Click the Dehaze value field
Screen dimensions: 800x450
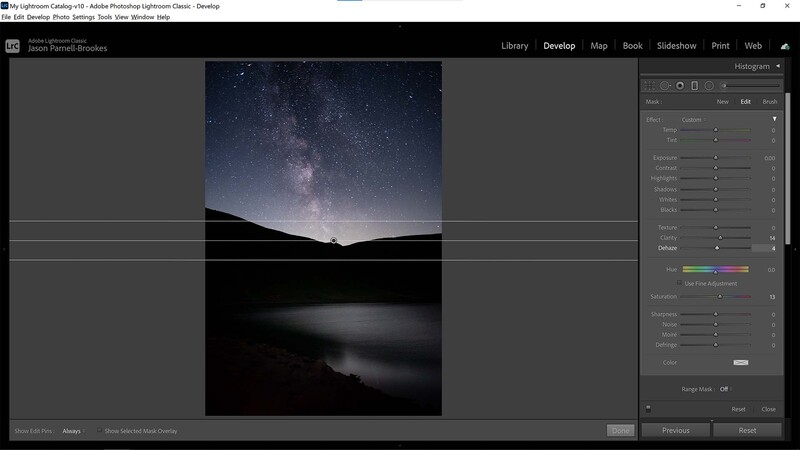tap(764, 248)
